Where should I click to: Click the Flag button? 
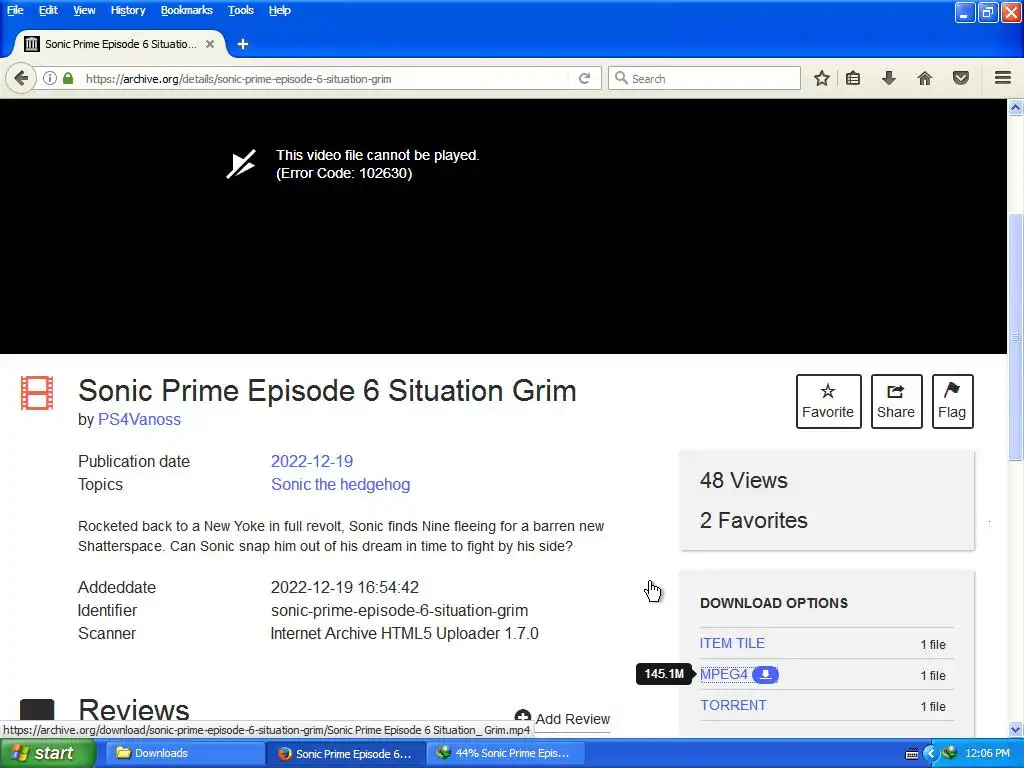(x=952, y=401)
